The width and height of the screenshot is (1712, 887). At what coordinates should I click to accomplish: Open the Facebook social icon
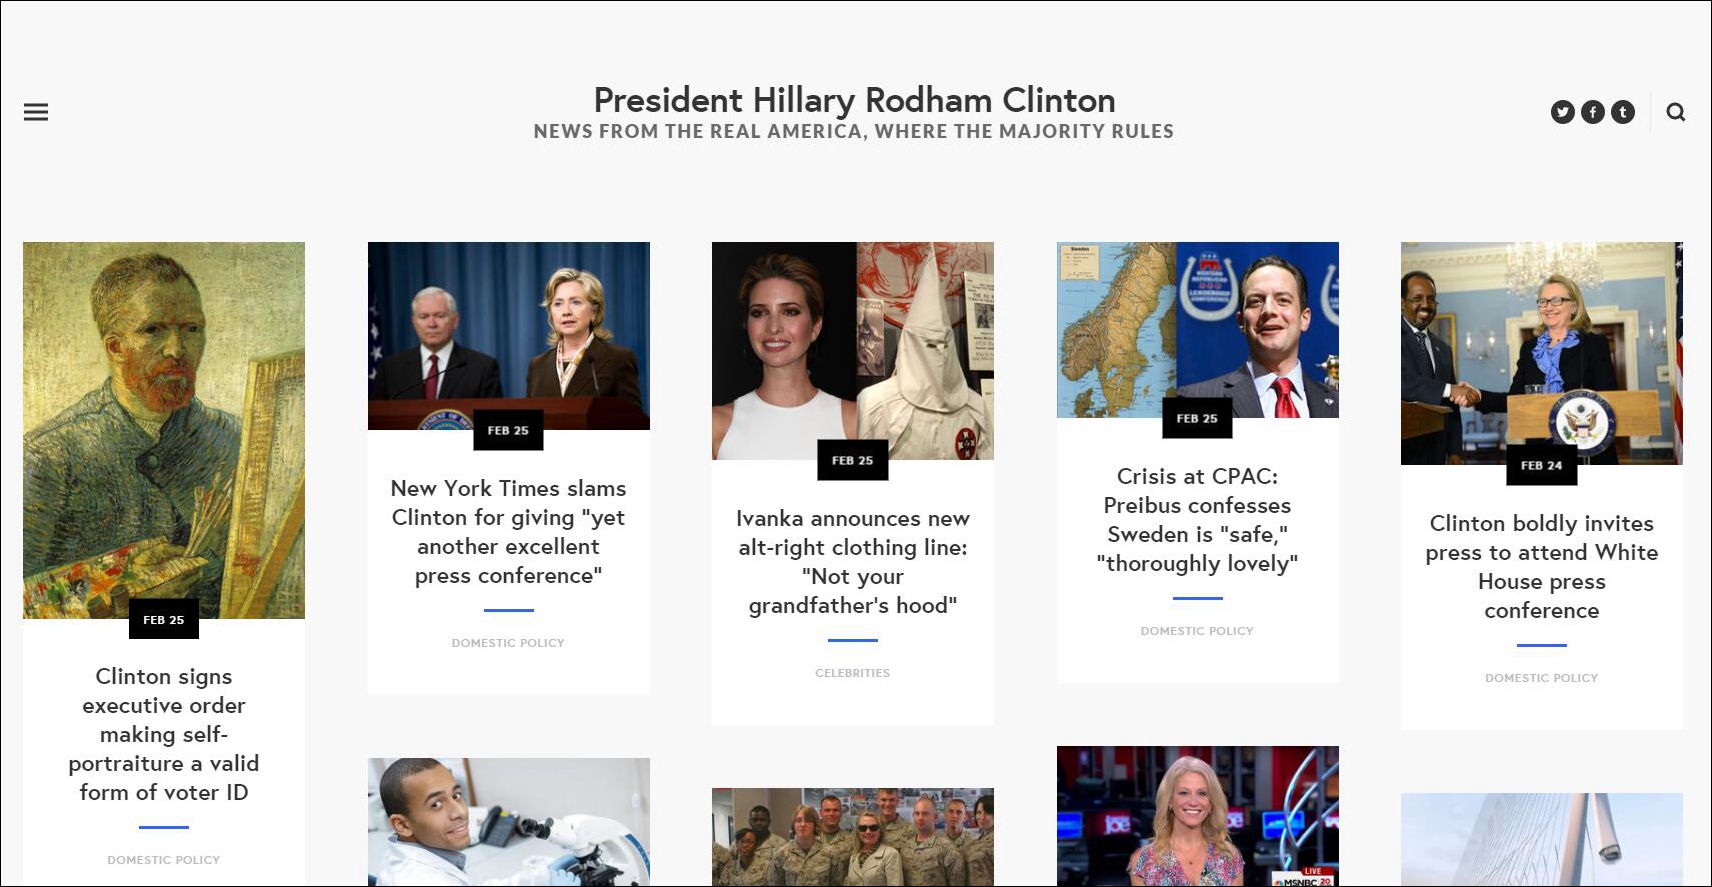click(x=1593, y=112)
